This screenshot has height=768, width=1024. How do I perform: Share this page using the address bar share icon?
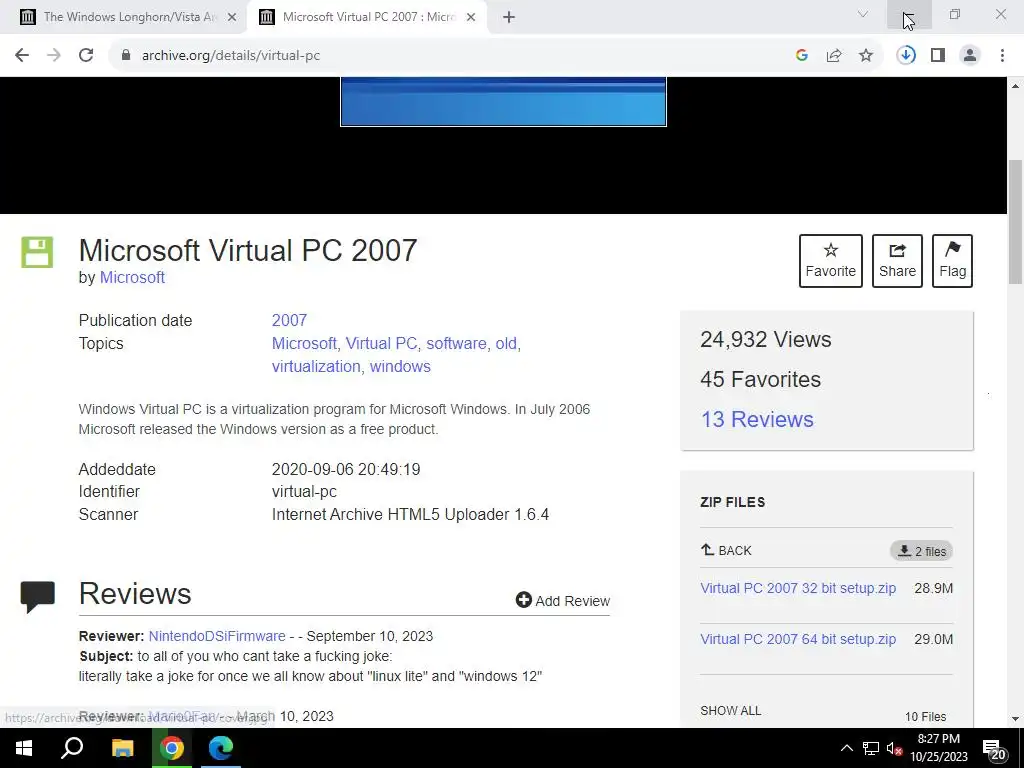pyautogui.click(x=834, y=56)
